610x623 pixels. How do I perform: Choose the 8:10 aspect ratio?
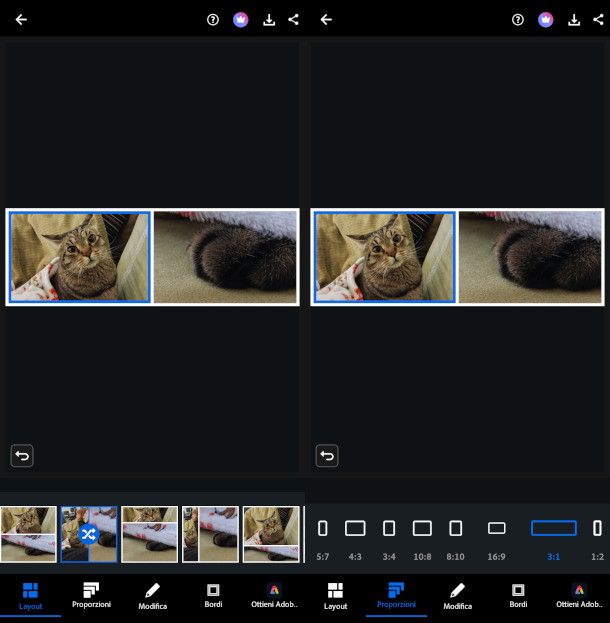(455, 540)
